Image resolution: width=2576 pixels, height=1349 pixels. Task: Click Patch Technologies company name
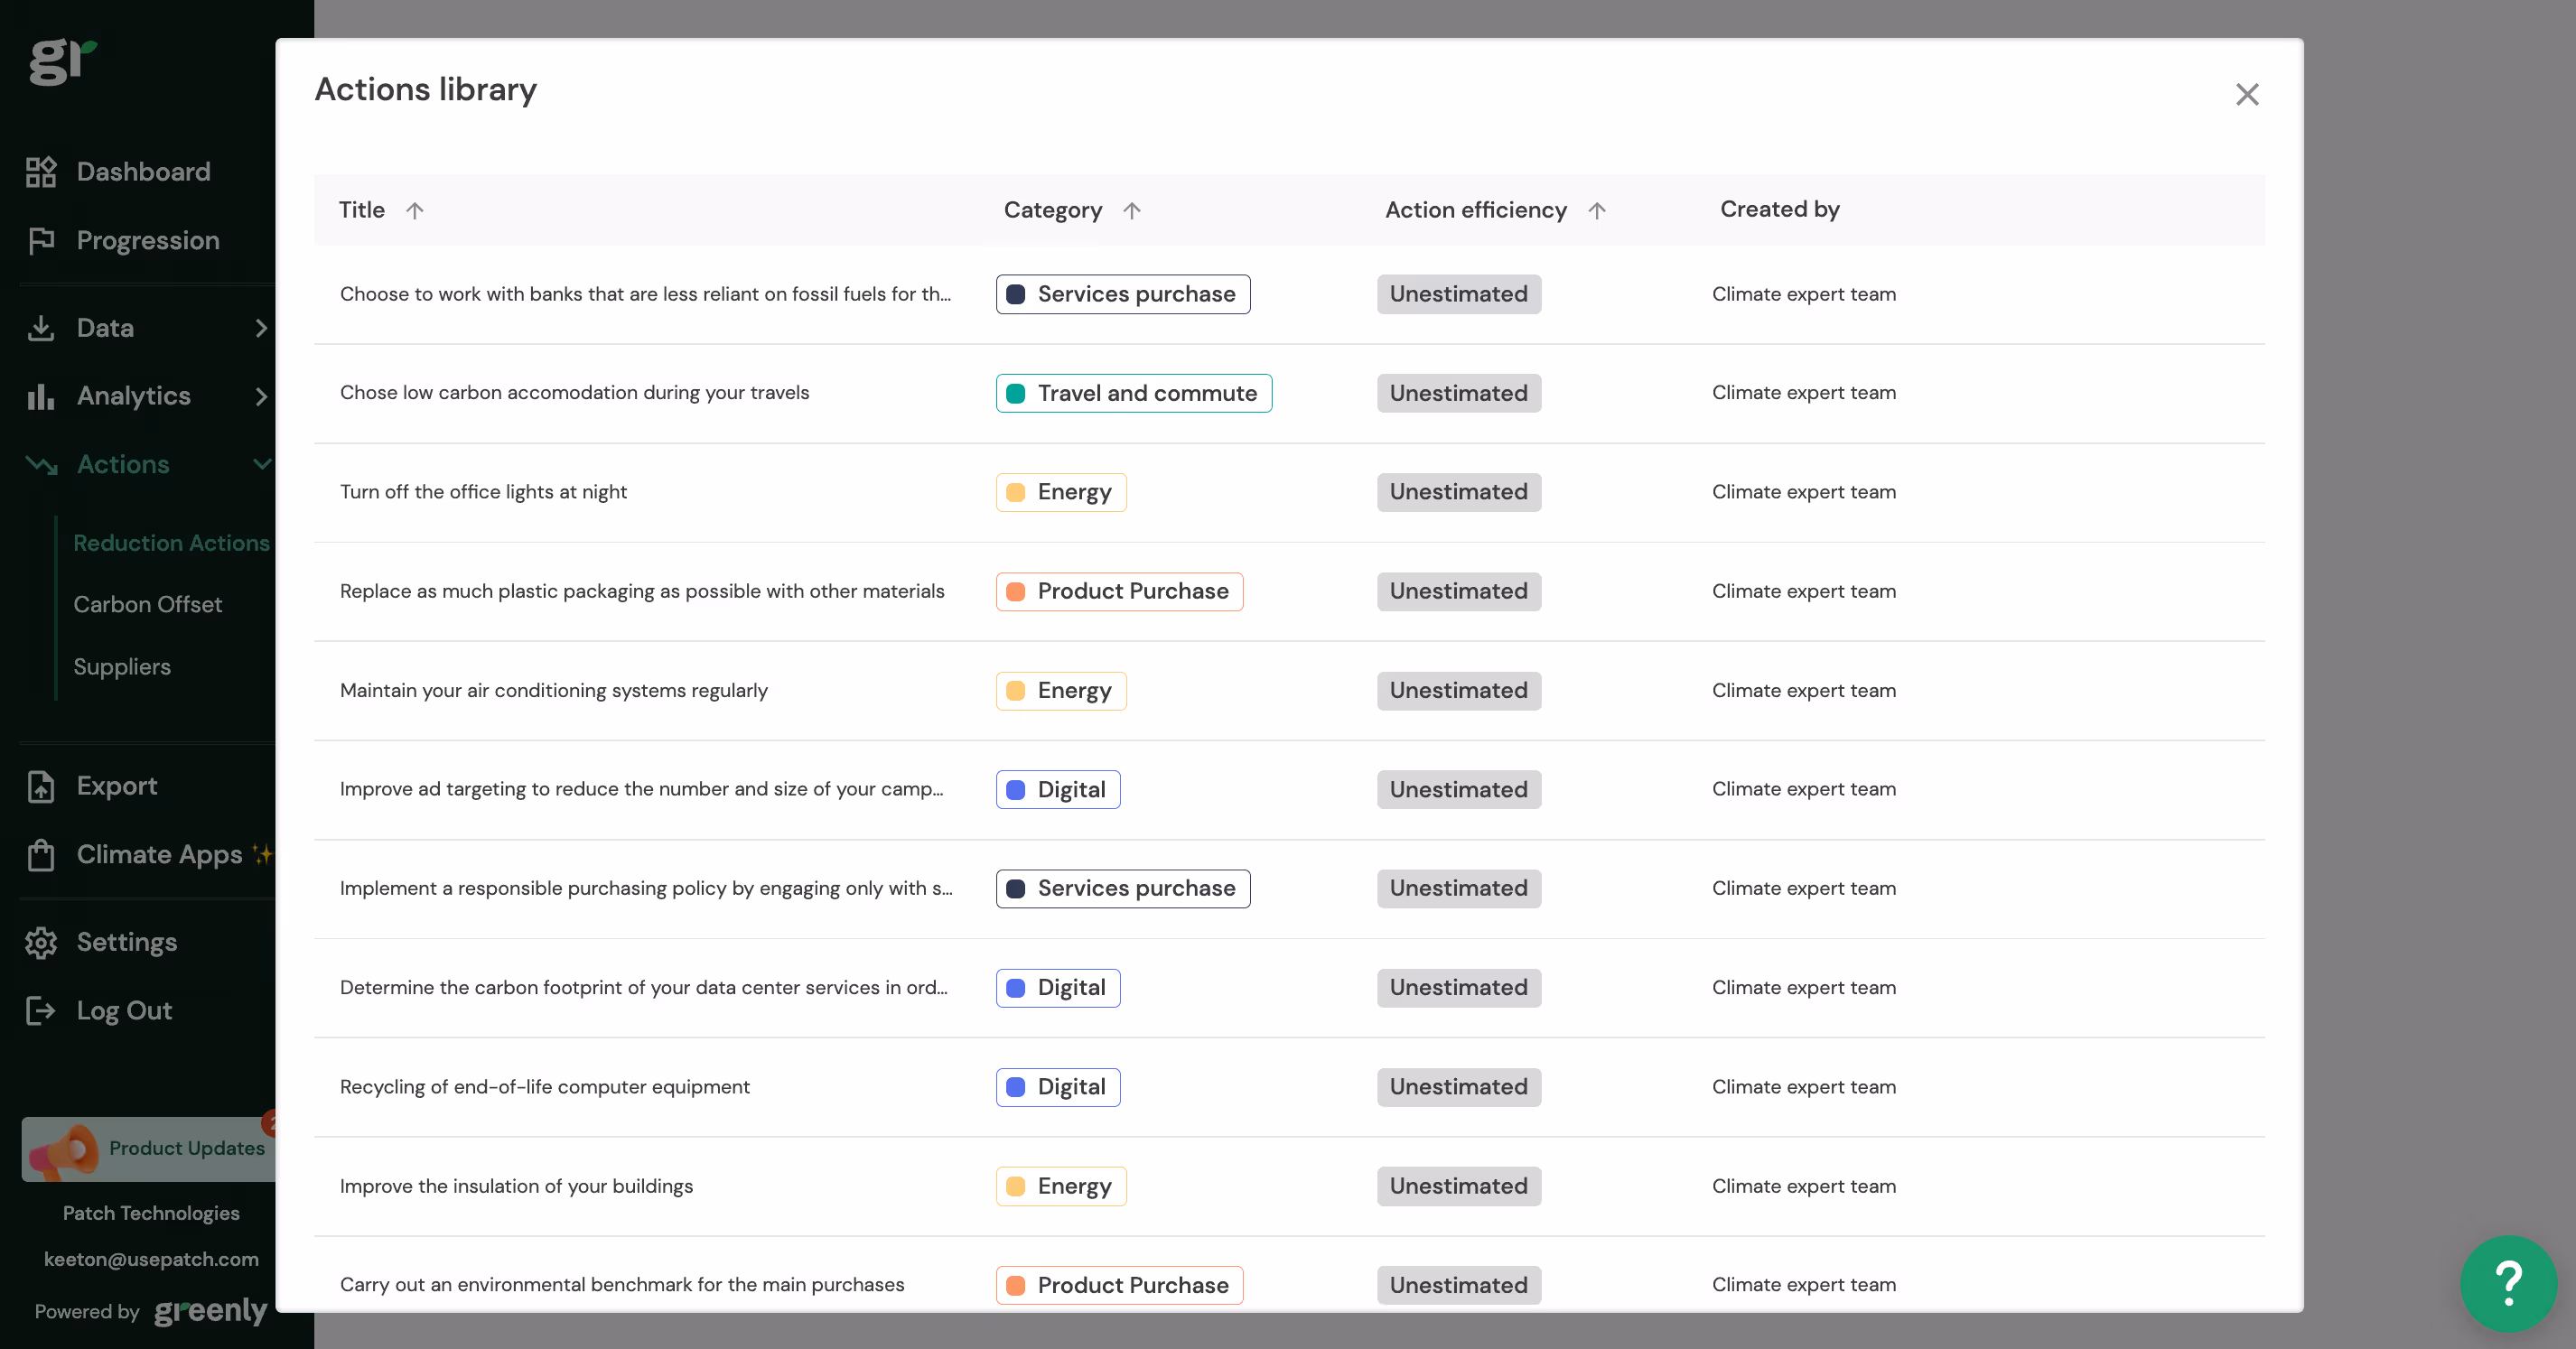coord(151,1213)
